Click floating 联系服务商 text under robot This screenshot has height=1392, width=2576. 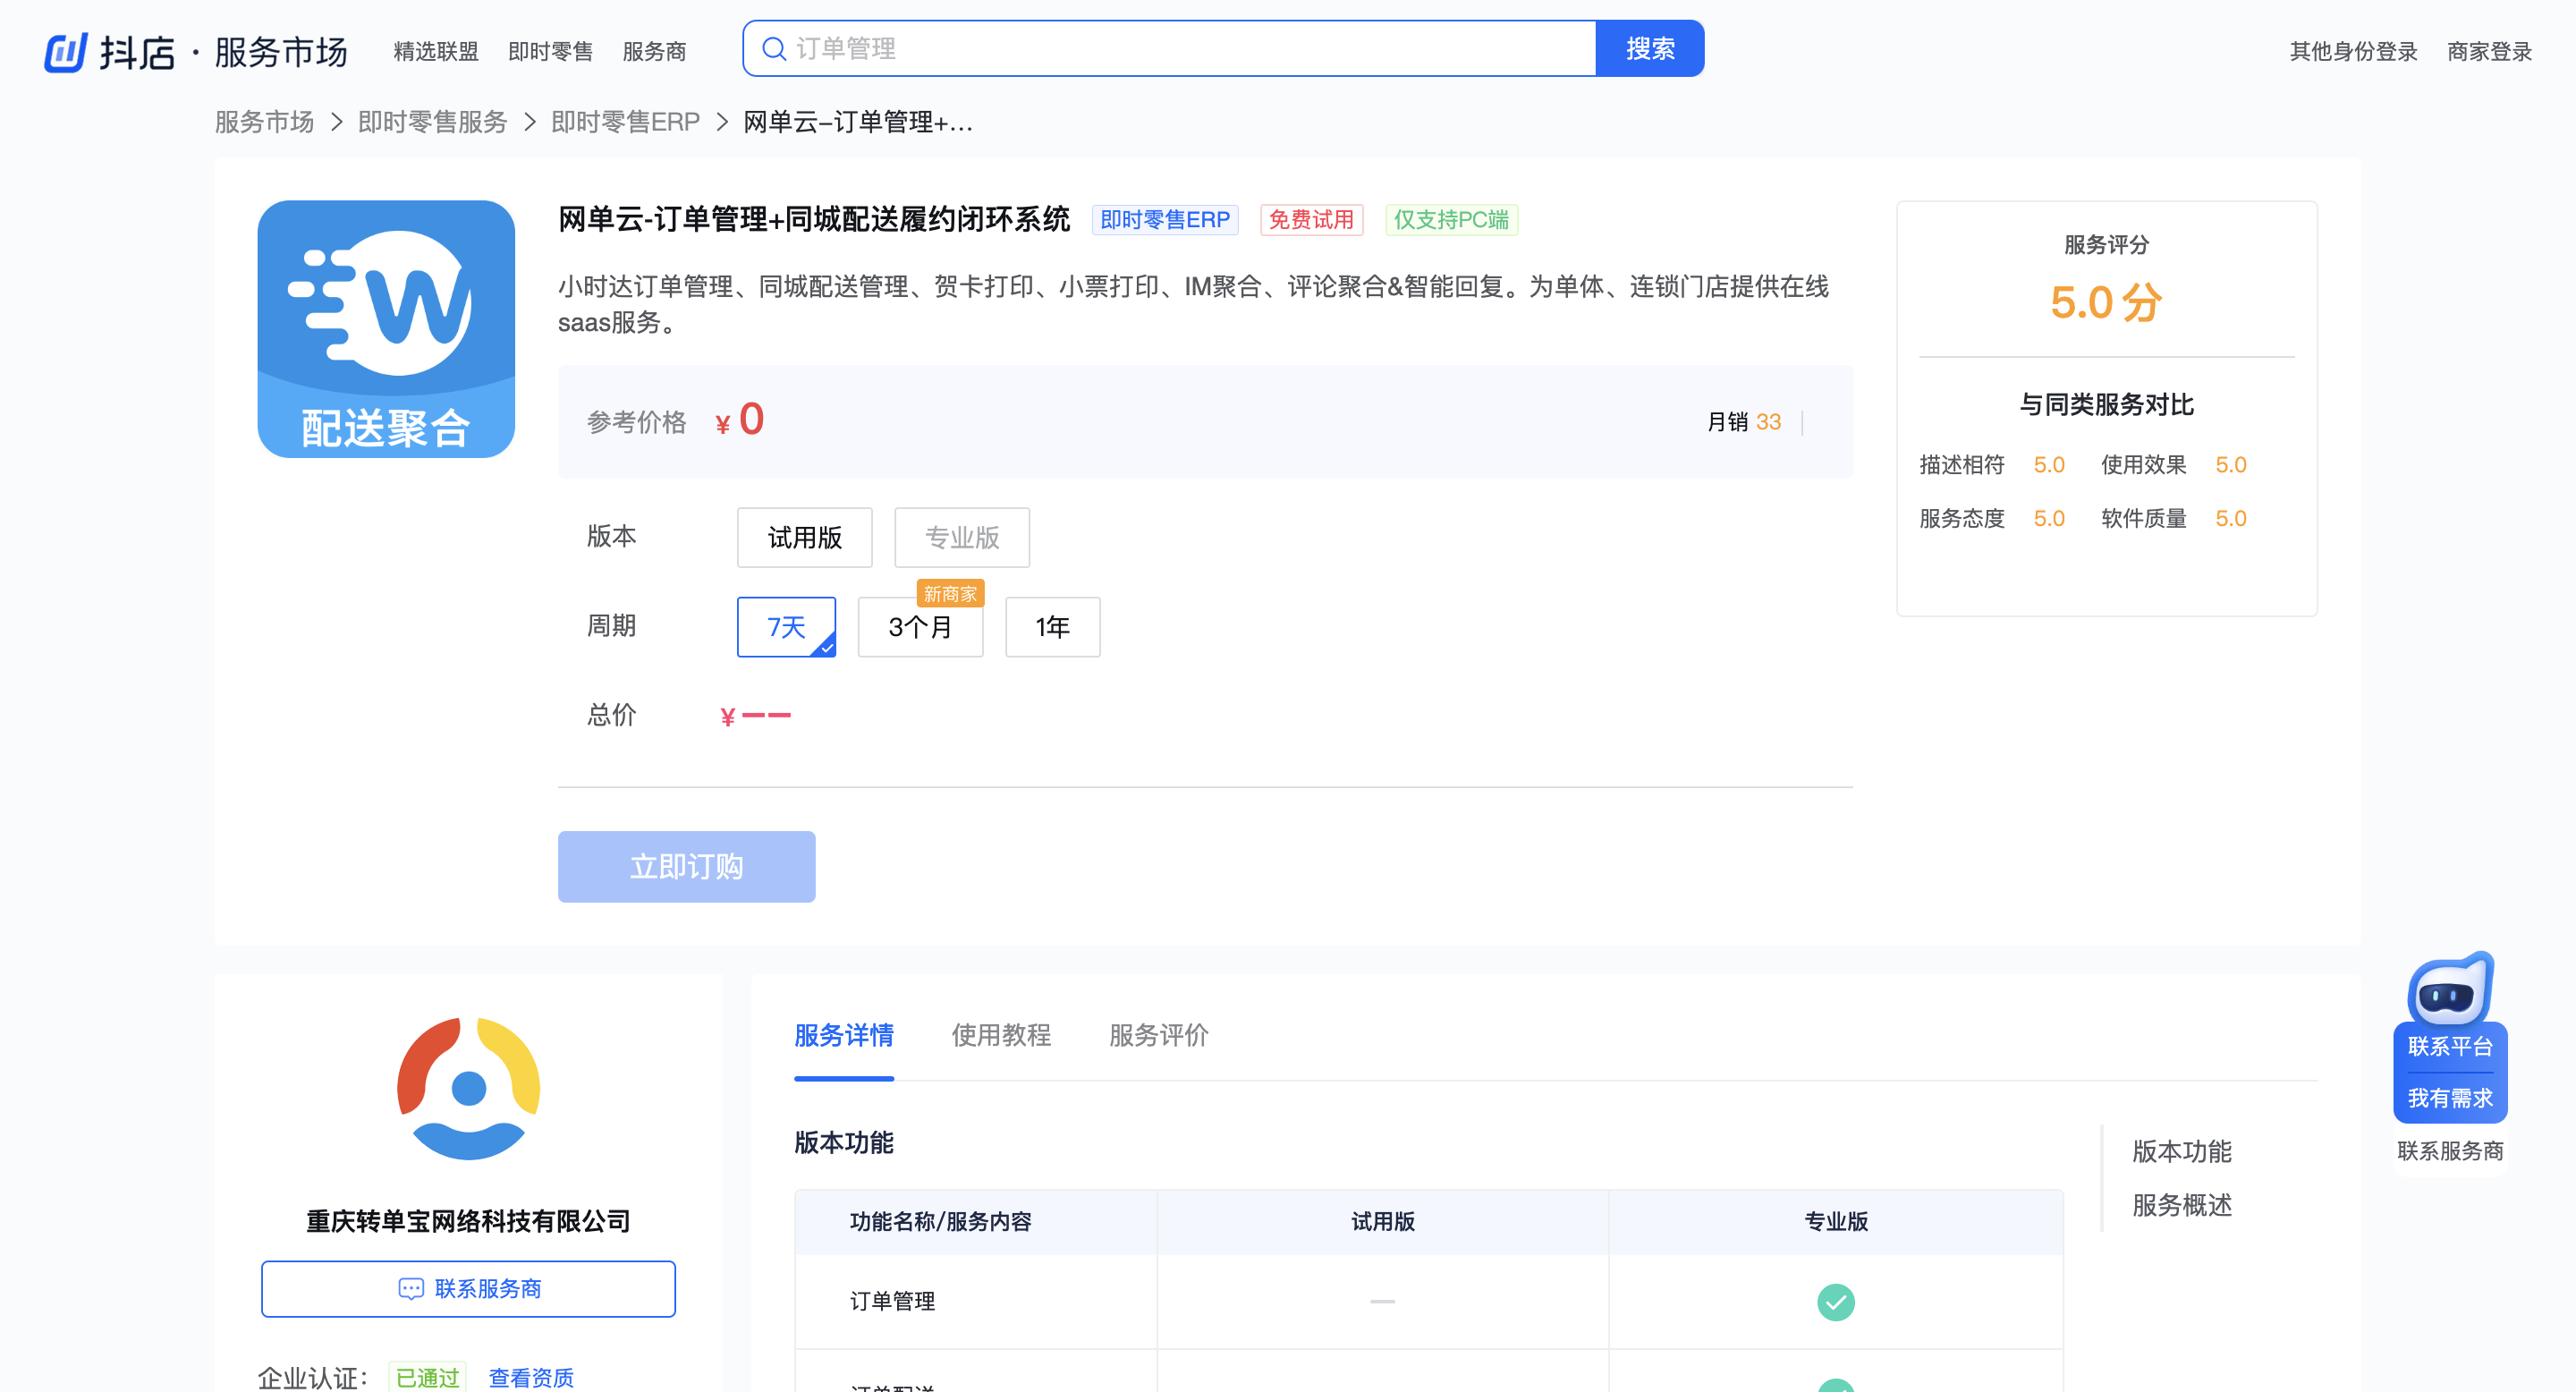(x=2450, y=1151)
